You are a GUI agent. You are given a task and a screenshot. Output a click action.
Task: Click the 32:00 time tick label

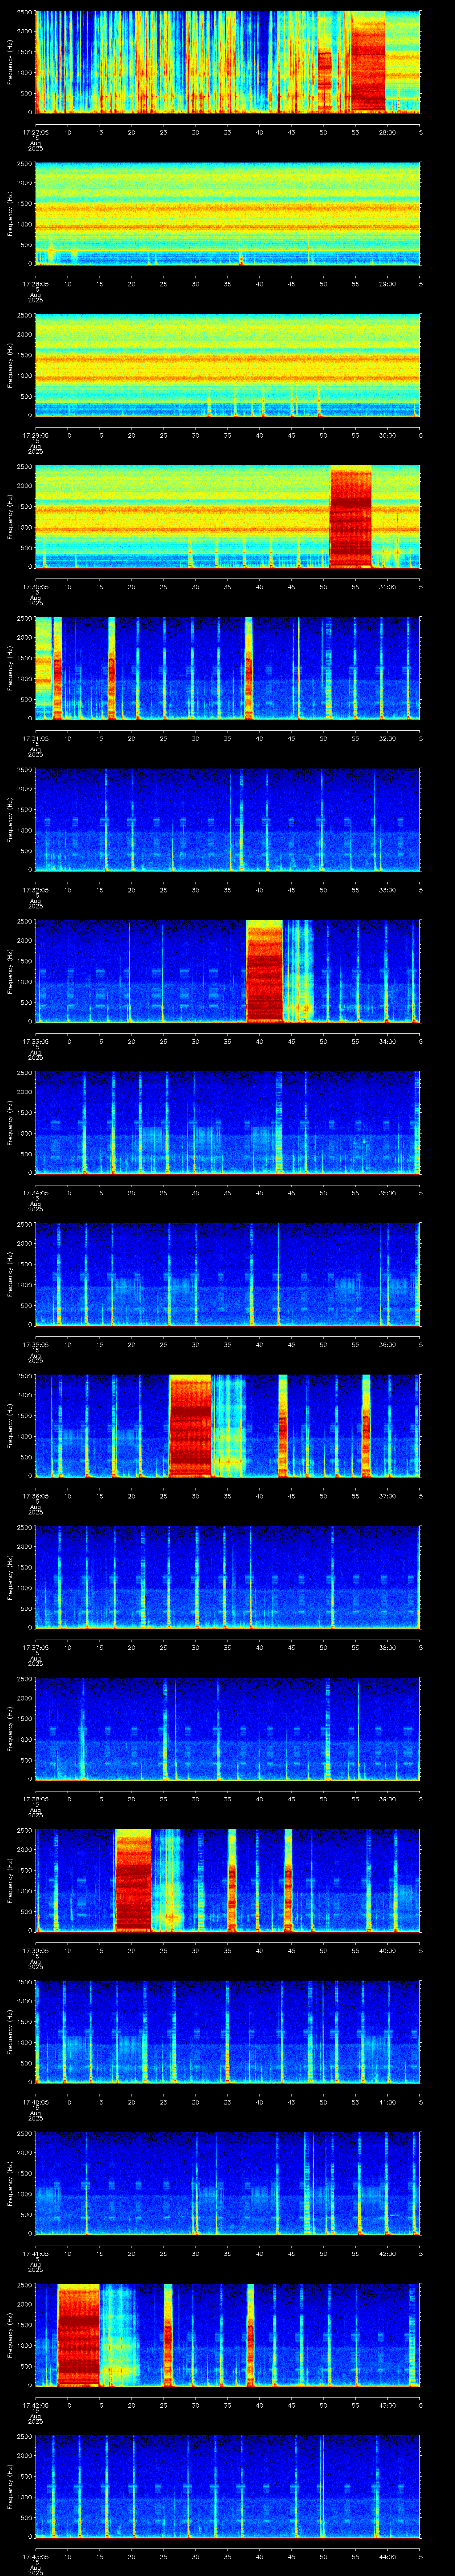pos(387,738)
